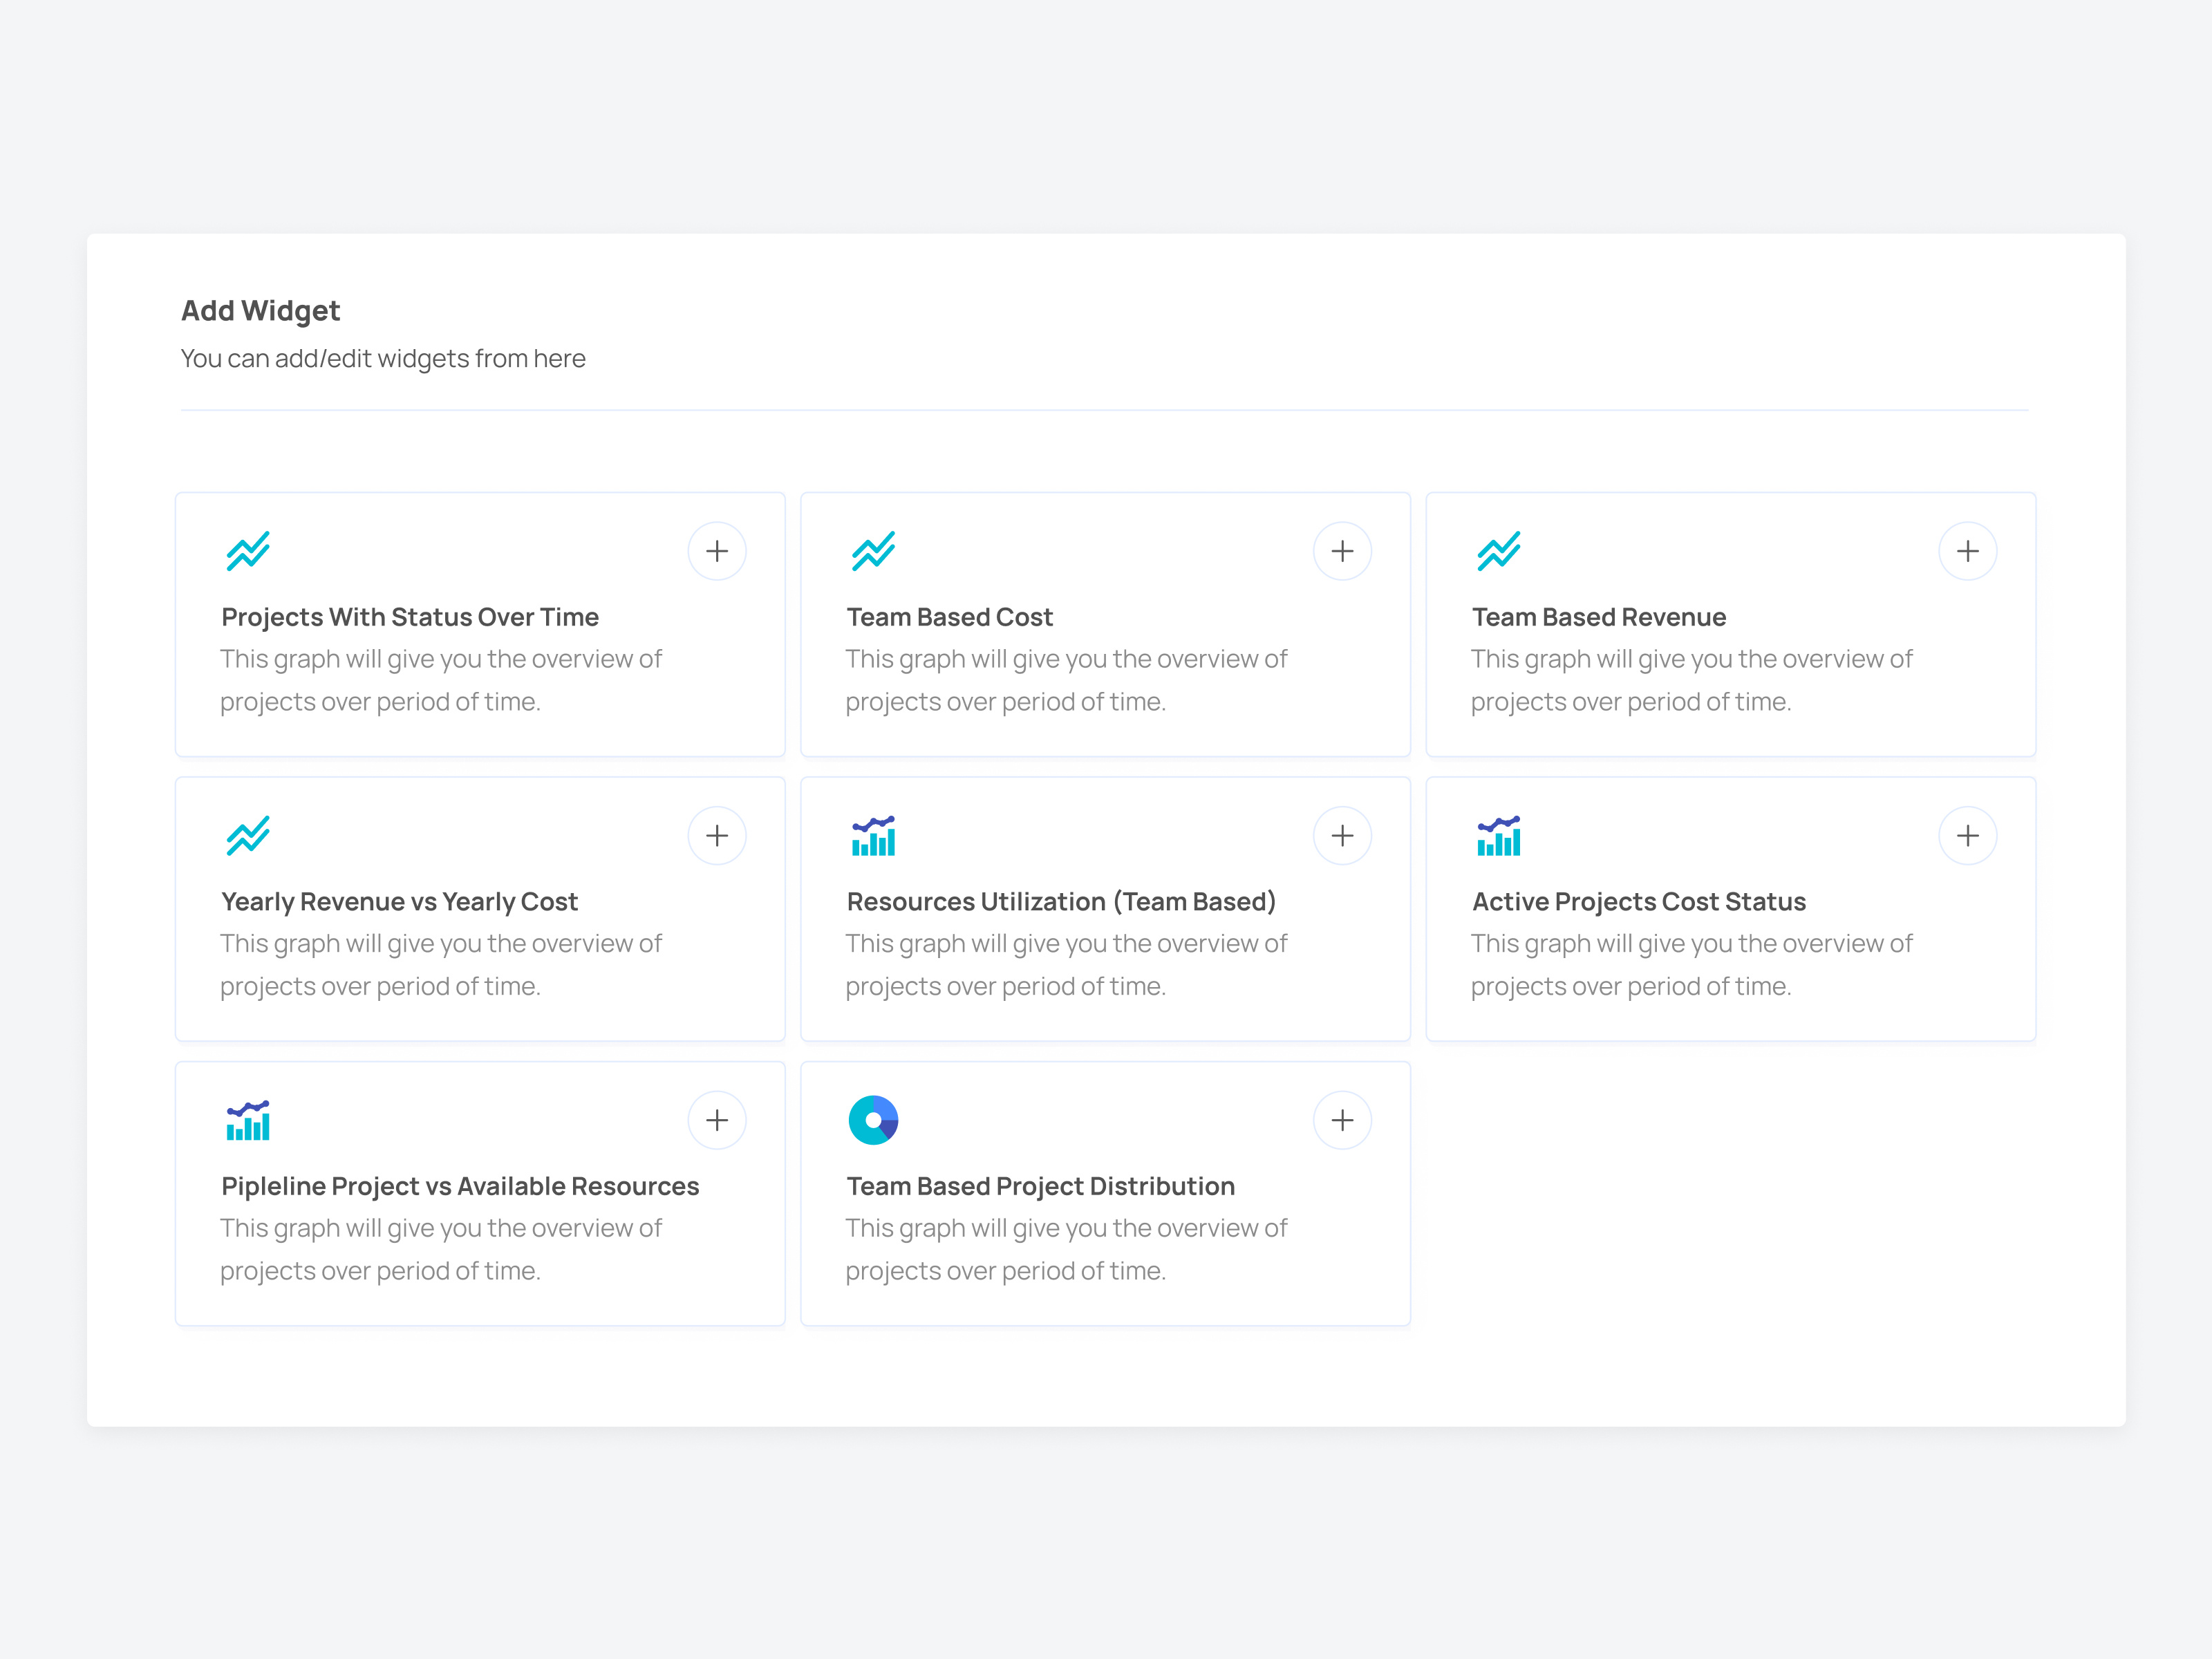Select the Pipleline Project vs Available Resources icon
This screenshot has height=1659, width=2212.
247,1120
